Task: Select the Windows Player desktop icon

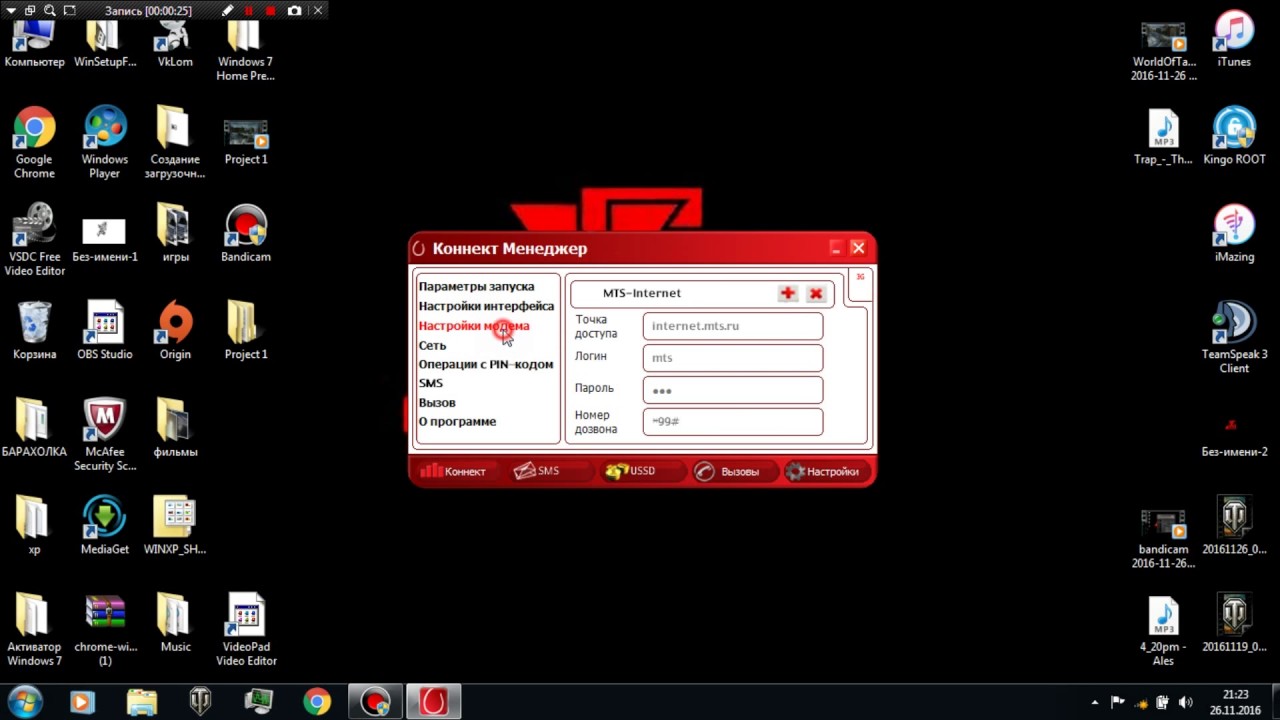Action: pos(104,143)
